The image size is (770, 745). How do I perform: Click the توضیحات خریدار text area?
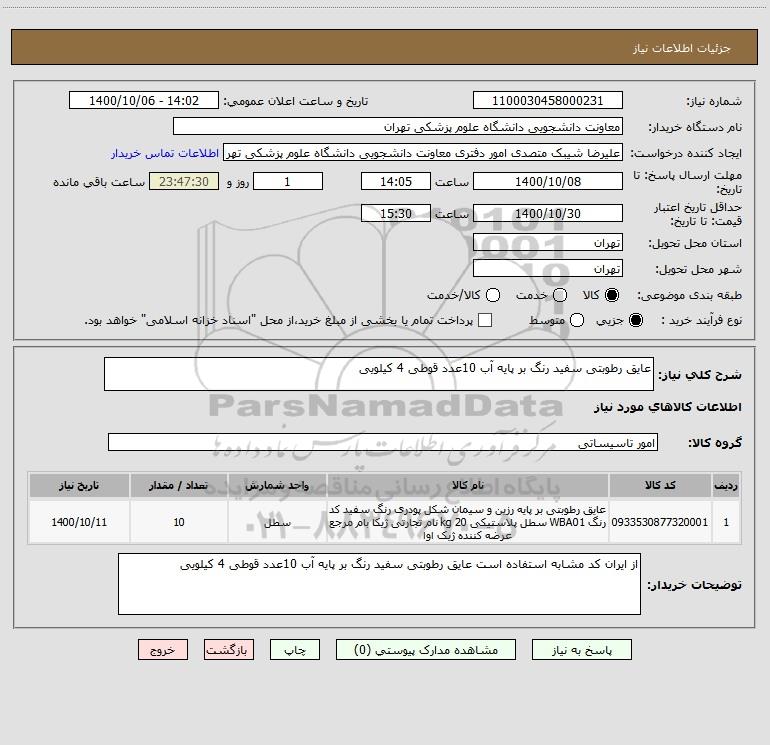pyautogui.click(x=379, y=584)
